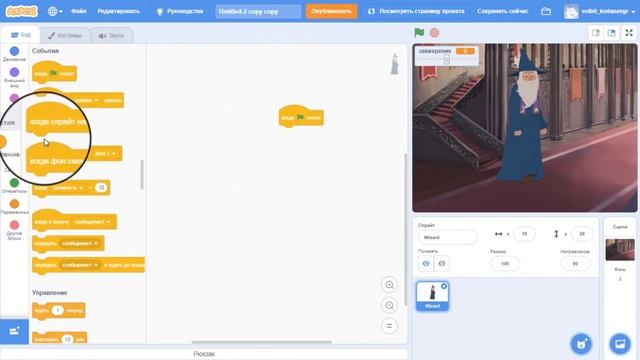Click the size field showing 100
The height and width of the screenshot is (360, 640).
click(x=505, y=264)
